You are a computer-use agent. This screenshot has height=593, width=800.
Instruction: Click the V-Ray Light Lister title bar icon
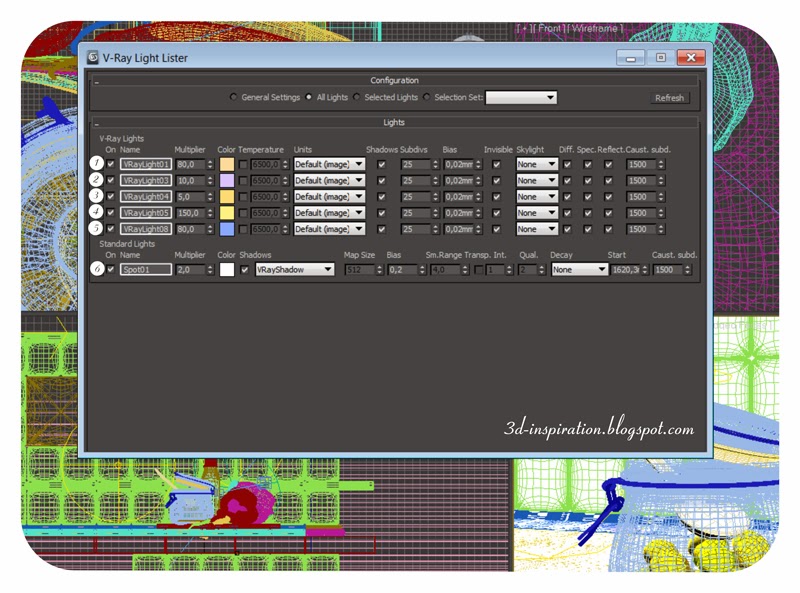(x=93, y=58)
